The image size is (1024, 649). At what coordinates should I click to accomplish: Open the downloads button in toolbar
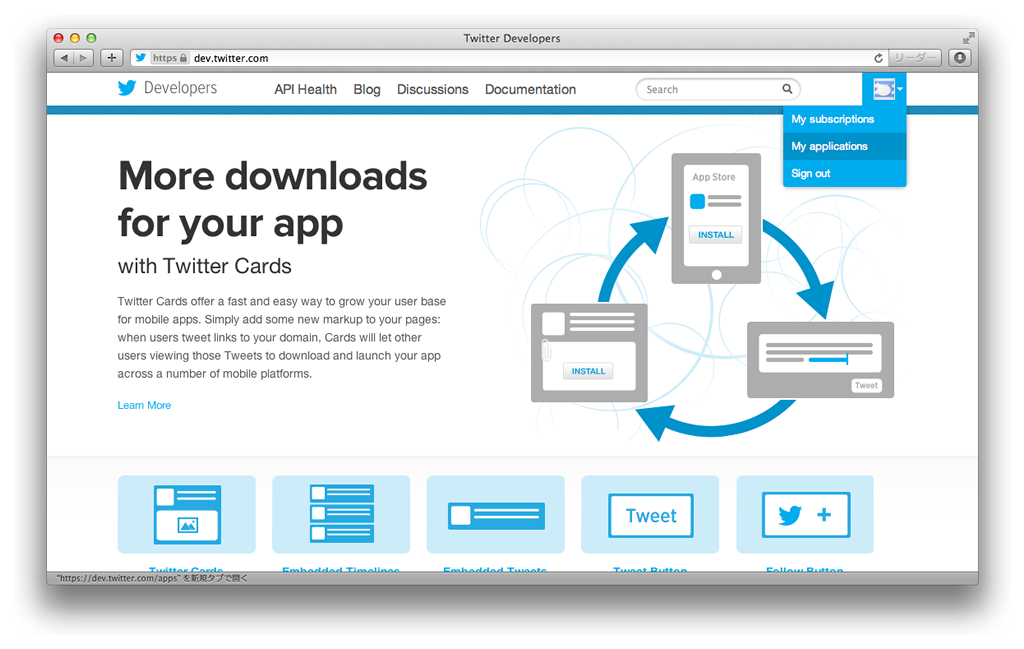coord(960,58)
